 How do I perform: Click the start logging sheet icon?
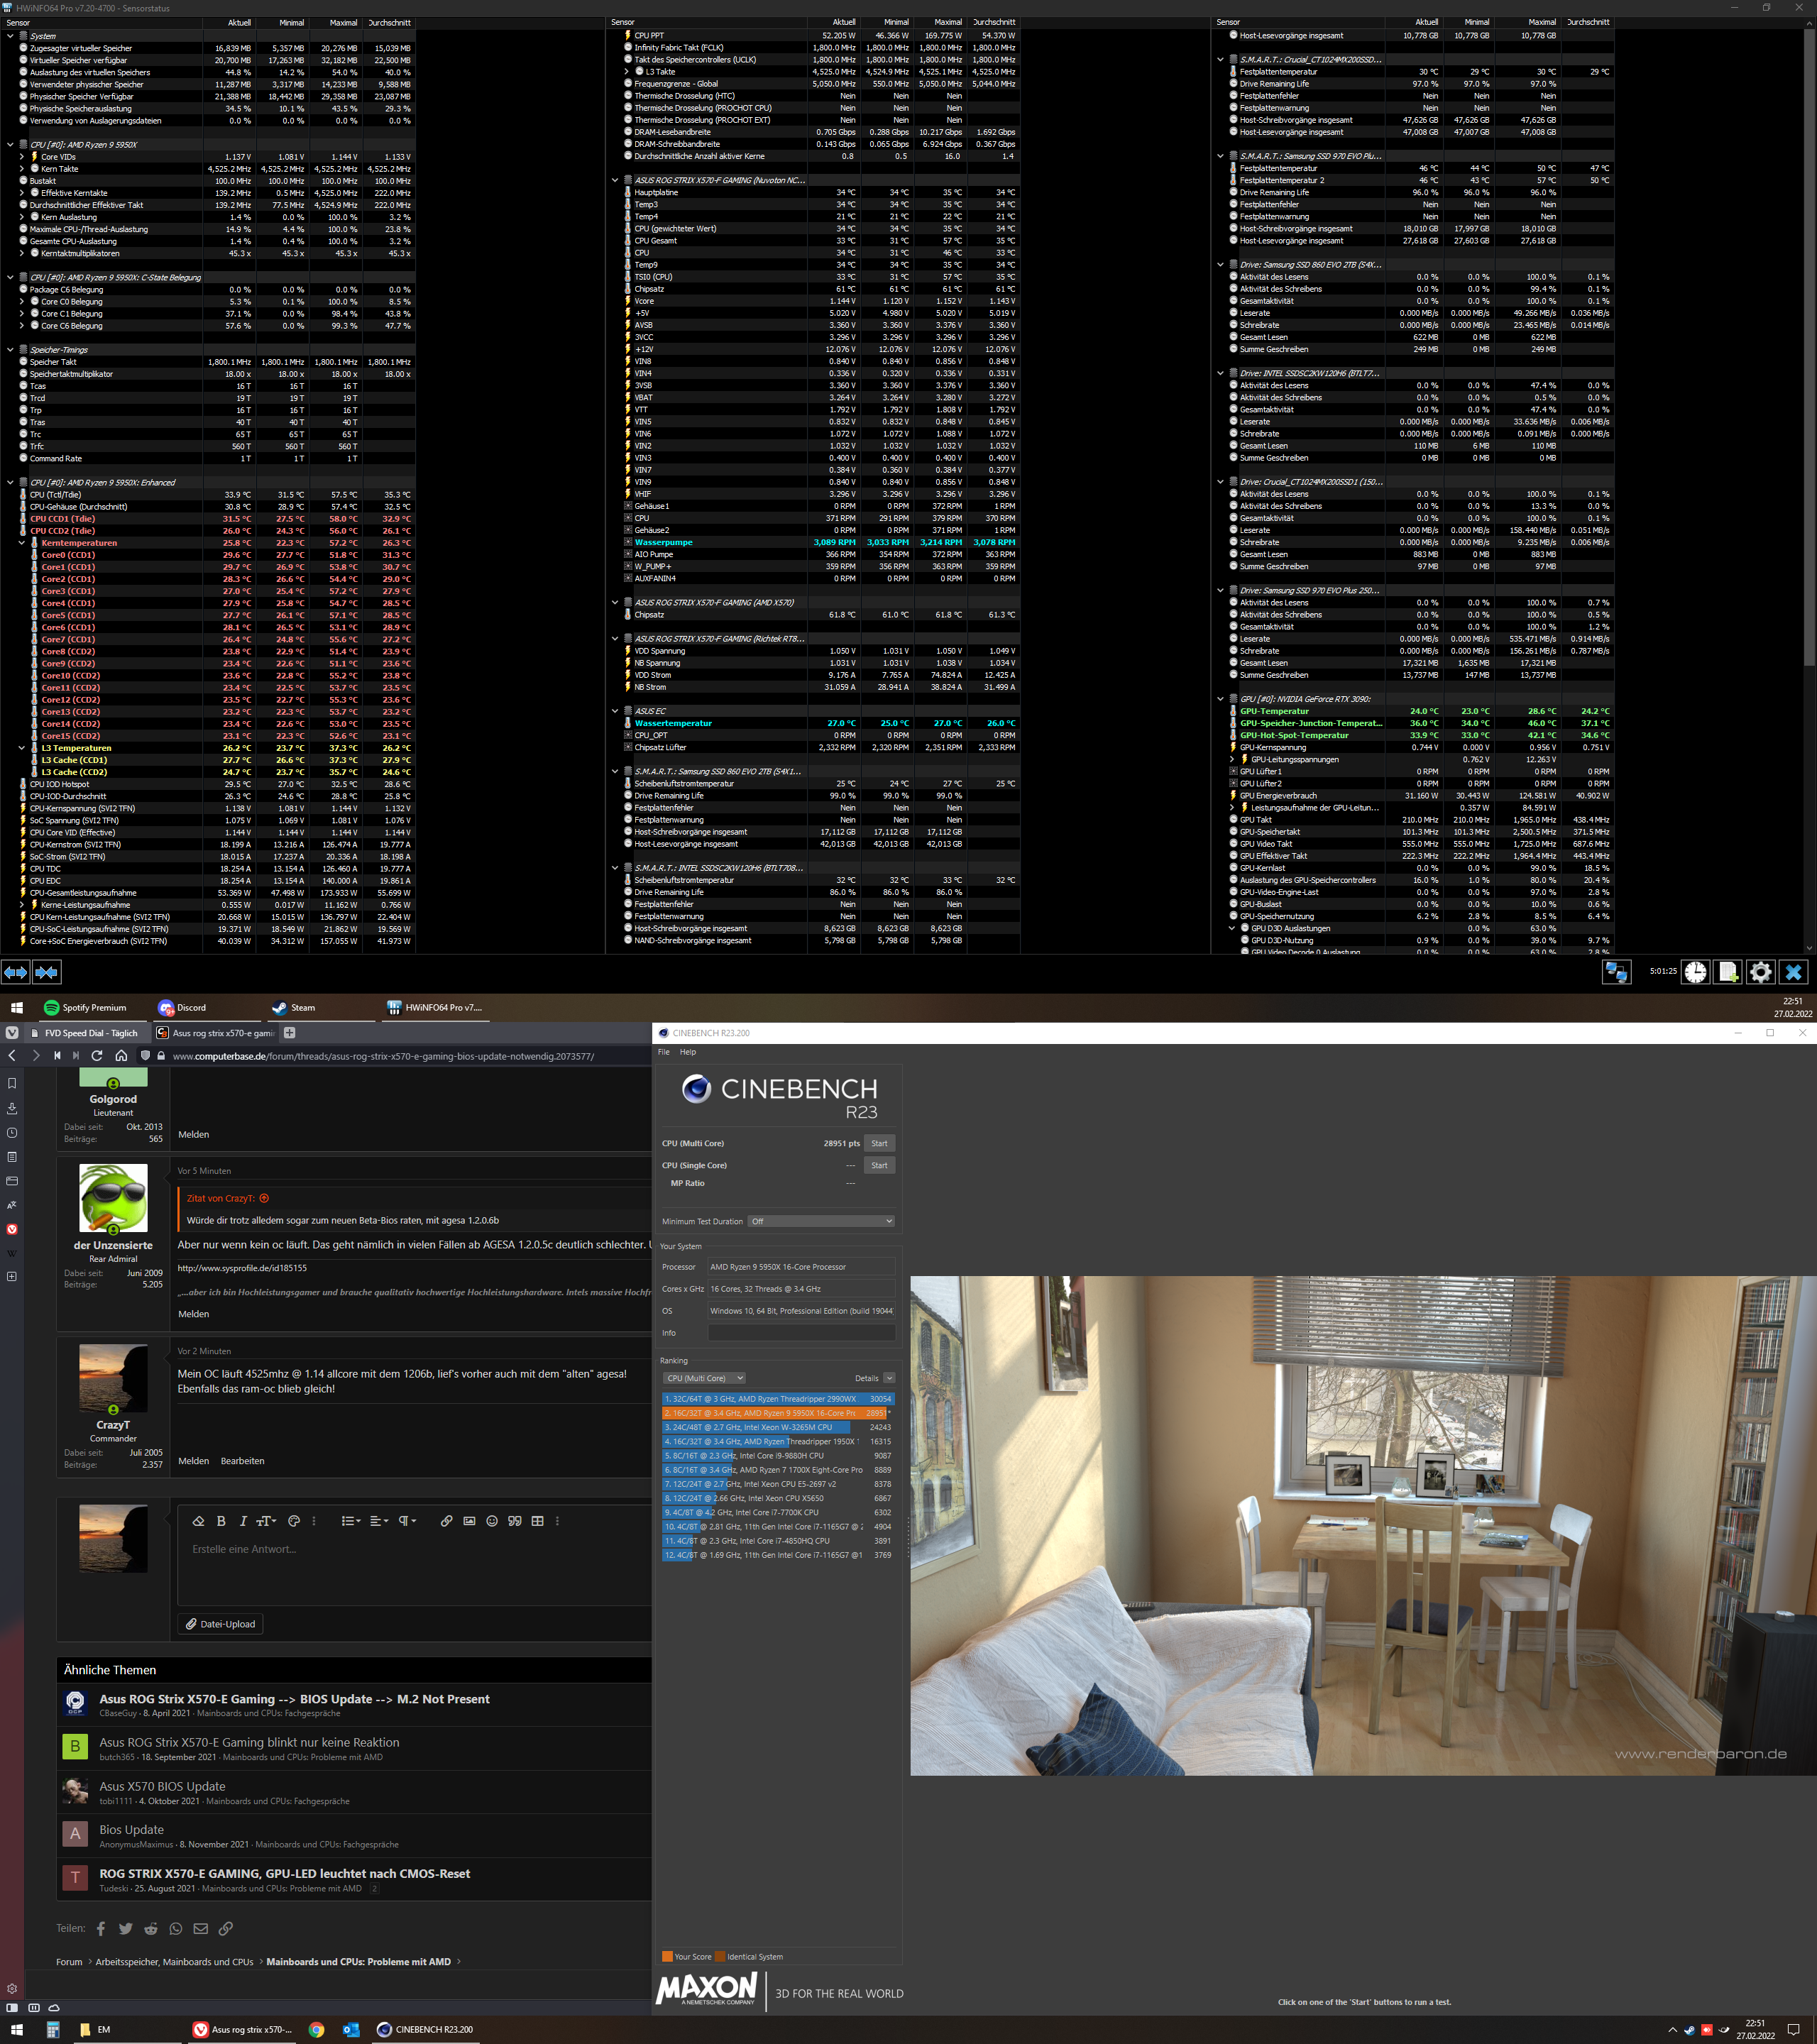coord(1728,972)
